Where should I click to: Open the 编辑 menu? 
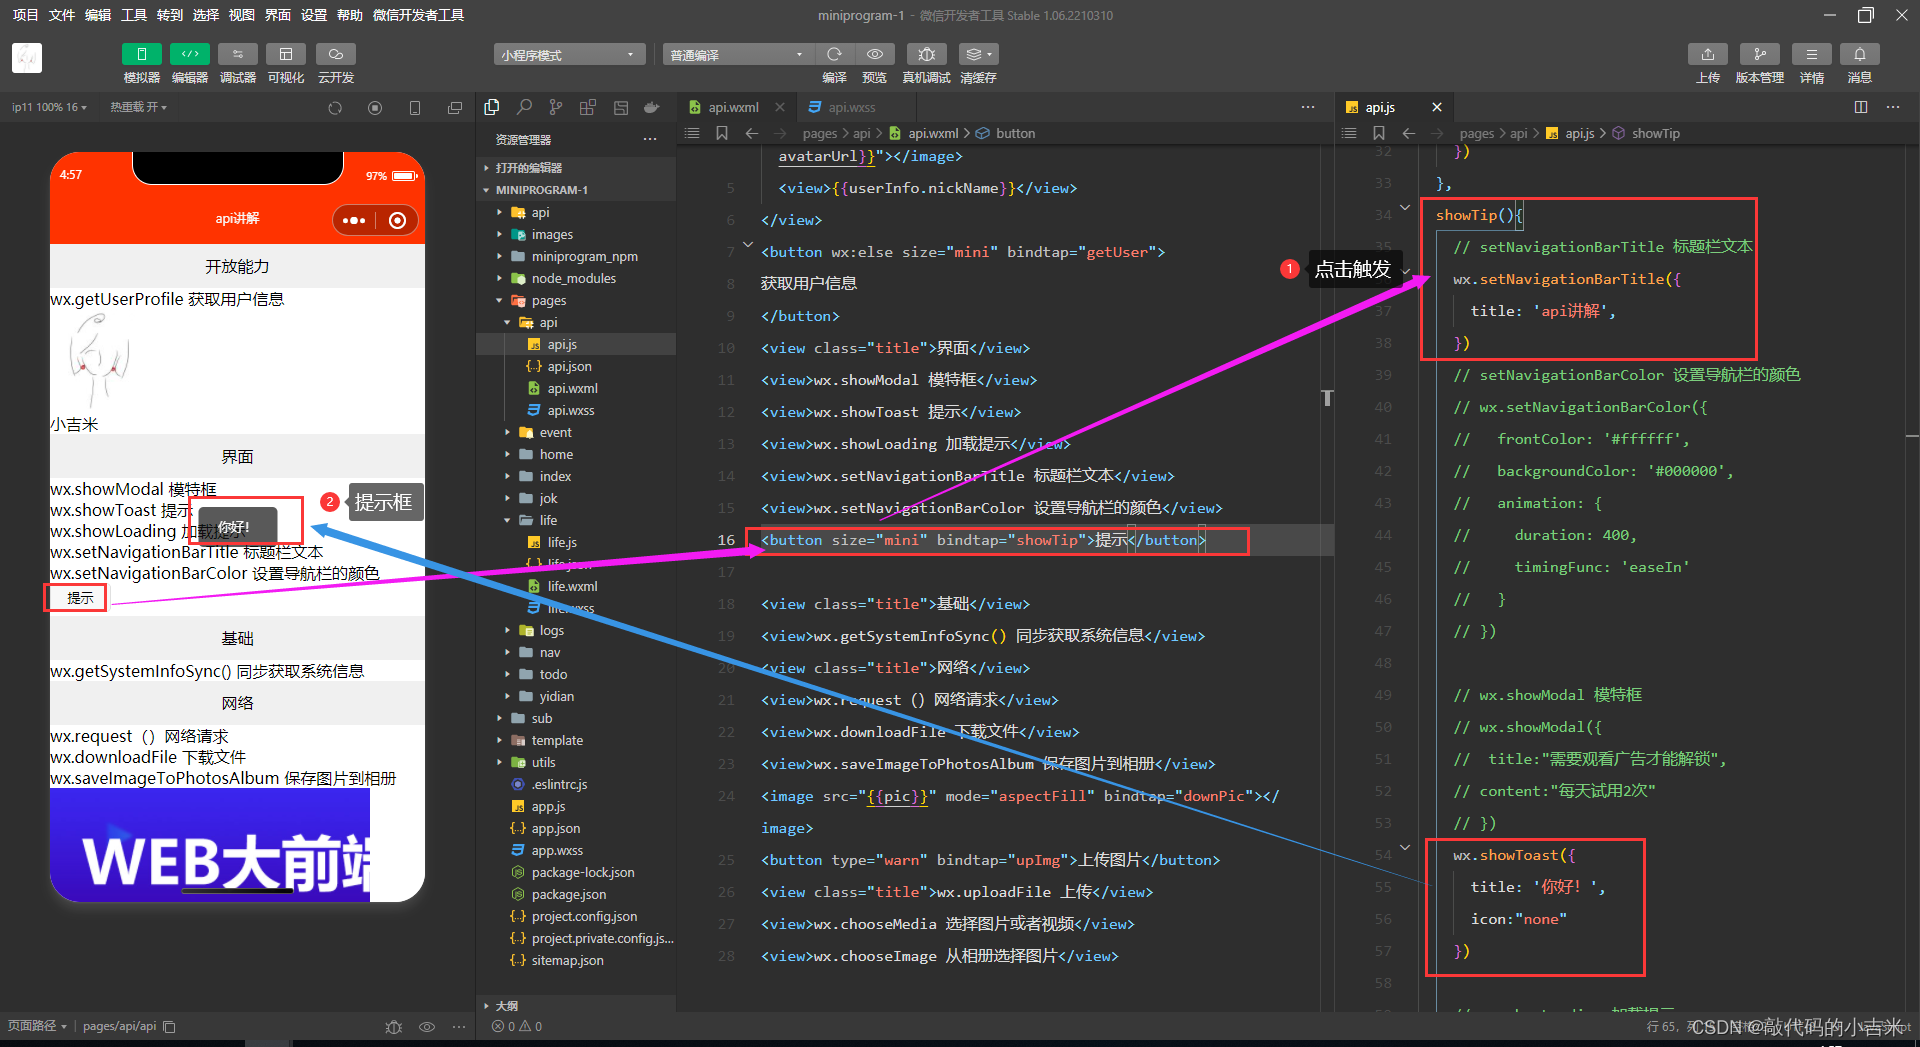click(x=98, y=15)
